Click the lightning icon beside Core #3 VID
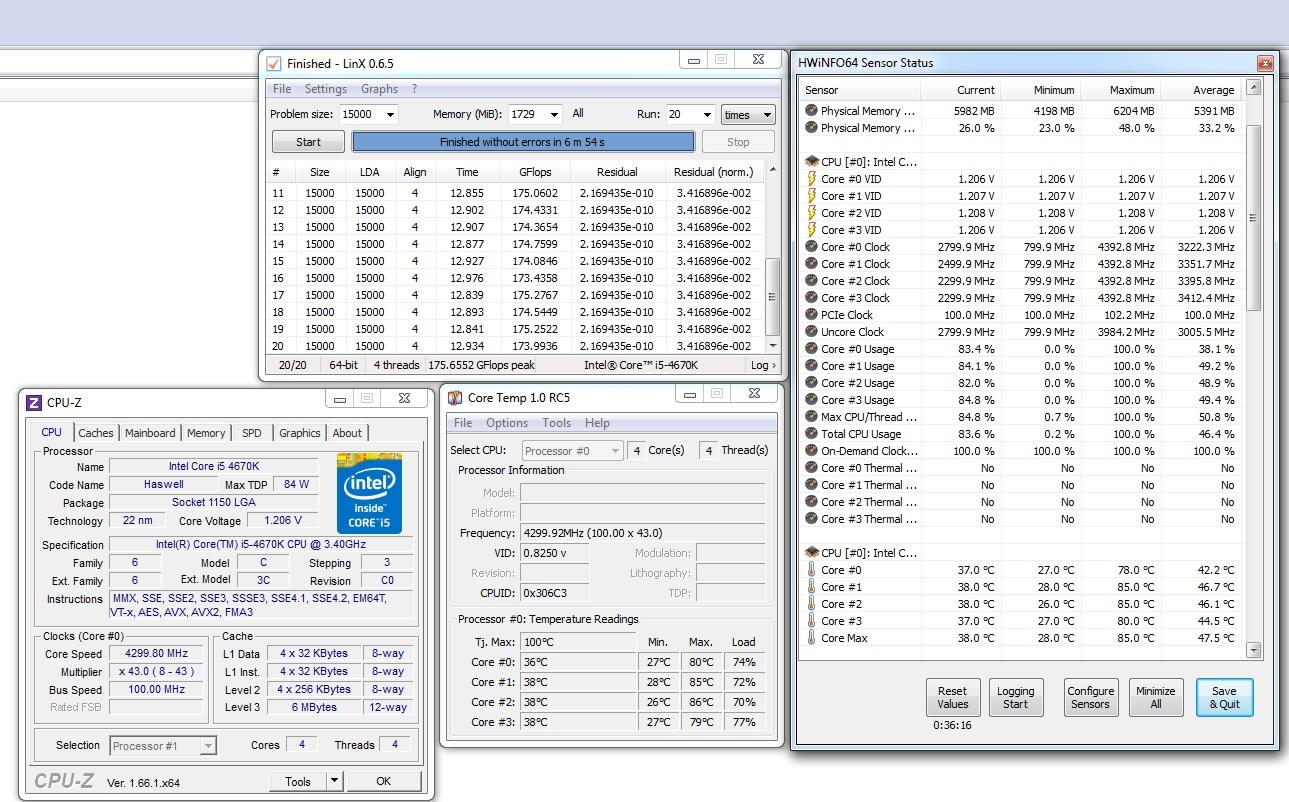This screenshot has height=802, width=1289. 811,230
